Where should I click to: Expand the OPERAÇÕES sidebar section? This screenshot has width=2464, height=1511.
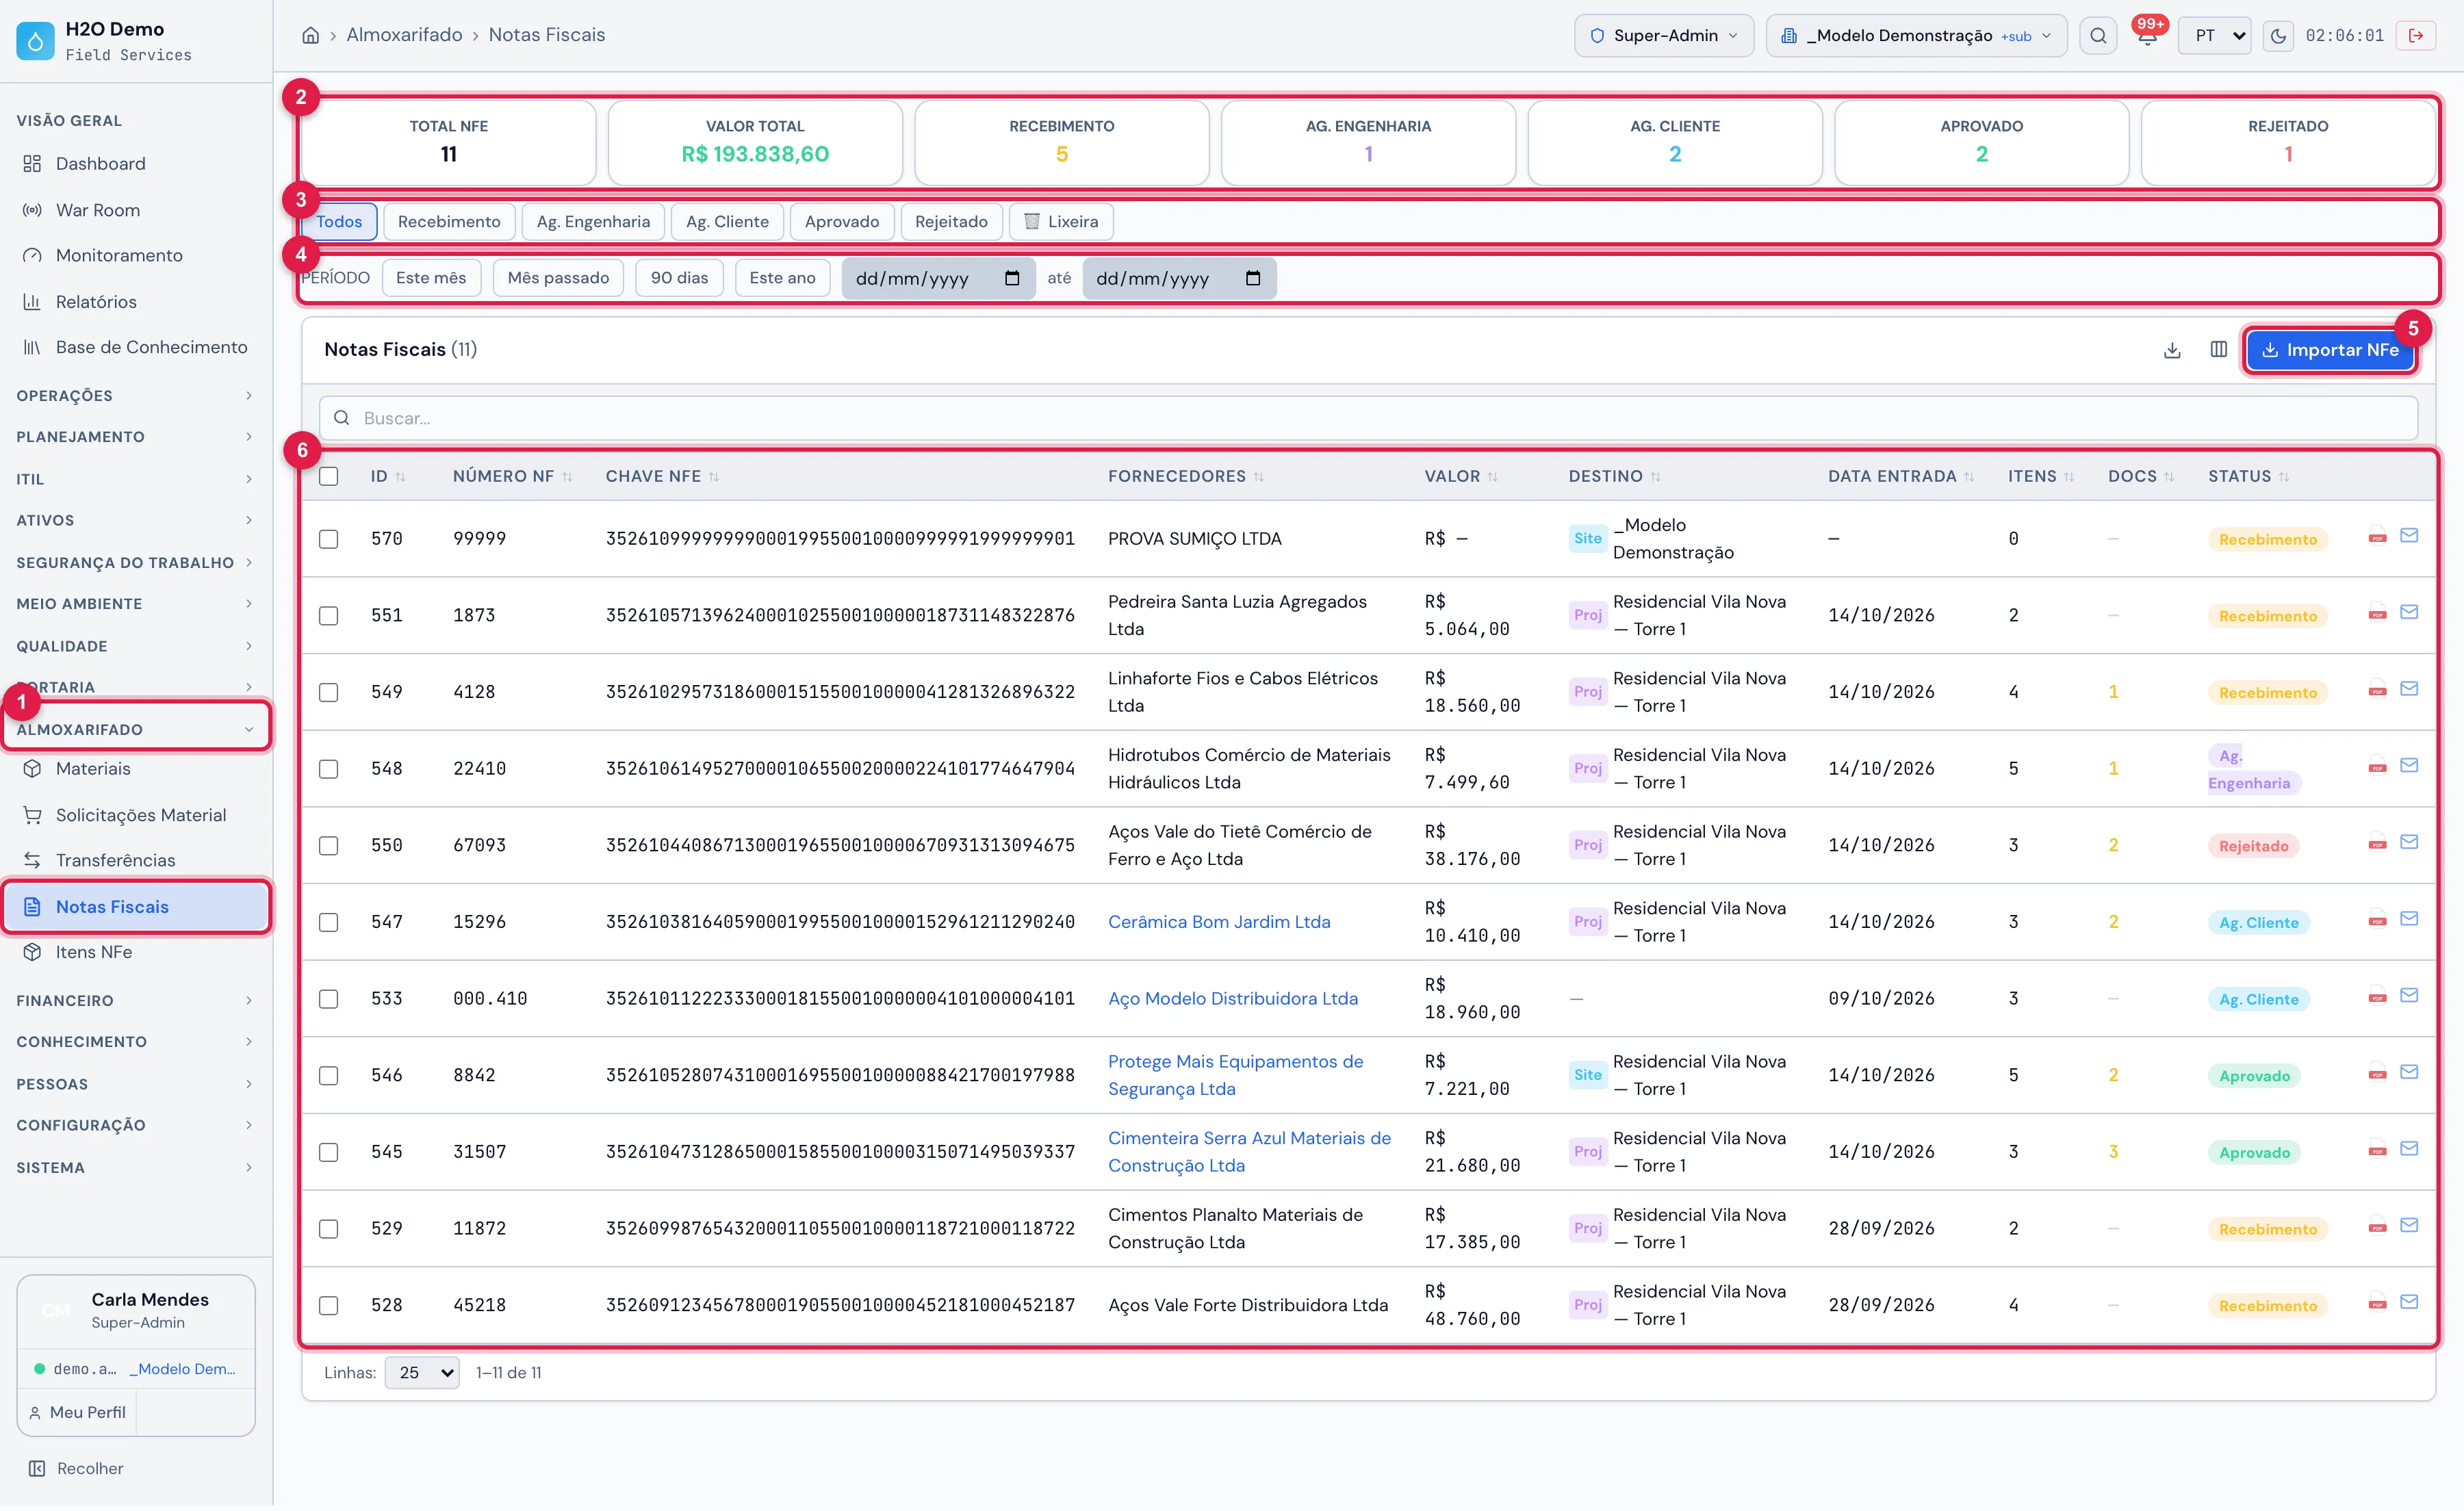[136, 396]
